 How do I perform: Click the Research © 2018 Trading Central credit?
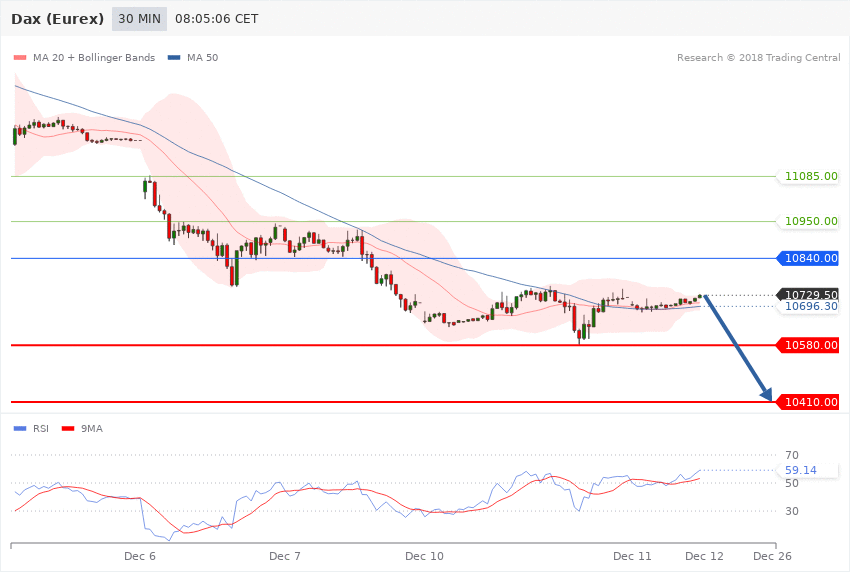(758, 57)
